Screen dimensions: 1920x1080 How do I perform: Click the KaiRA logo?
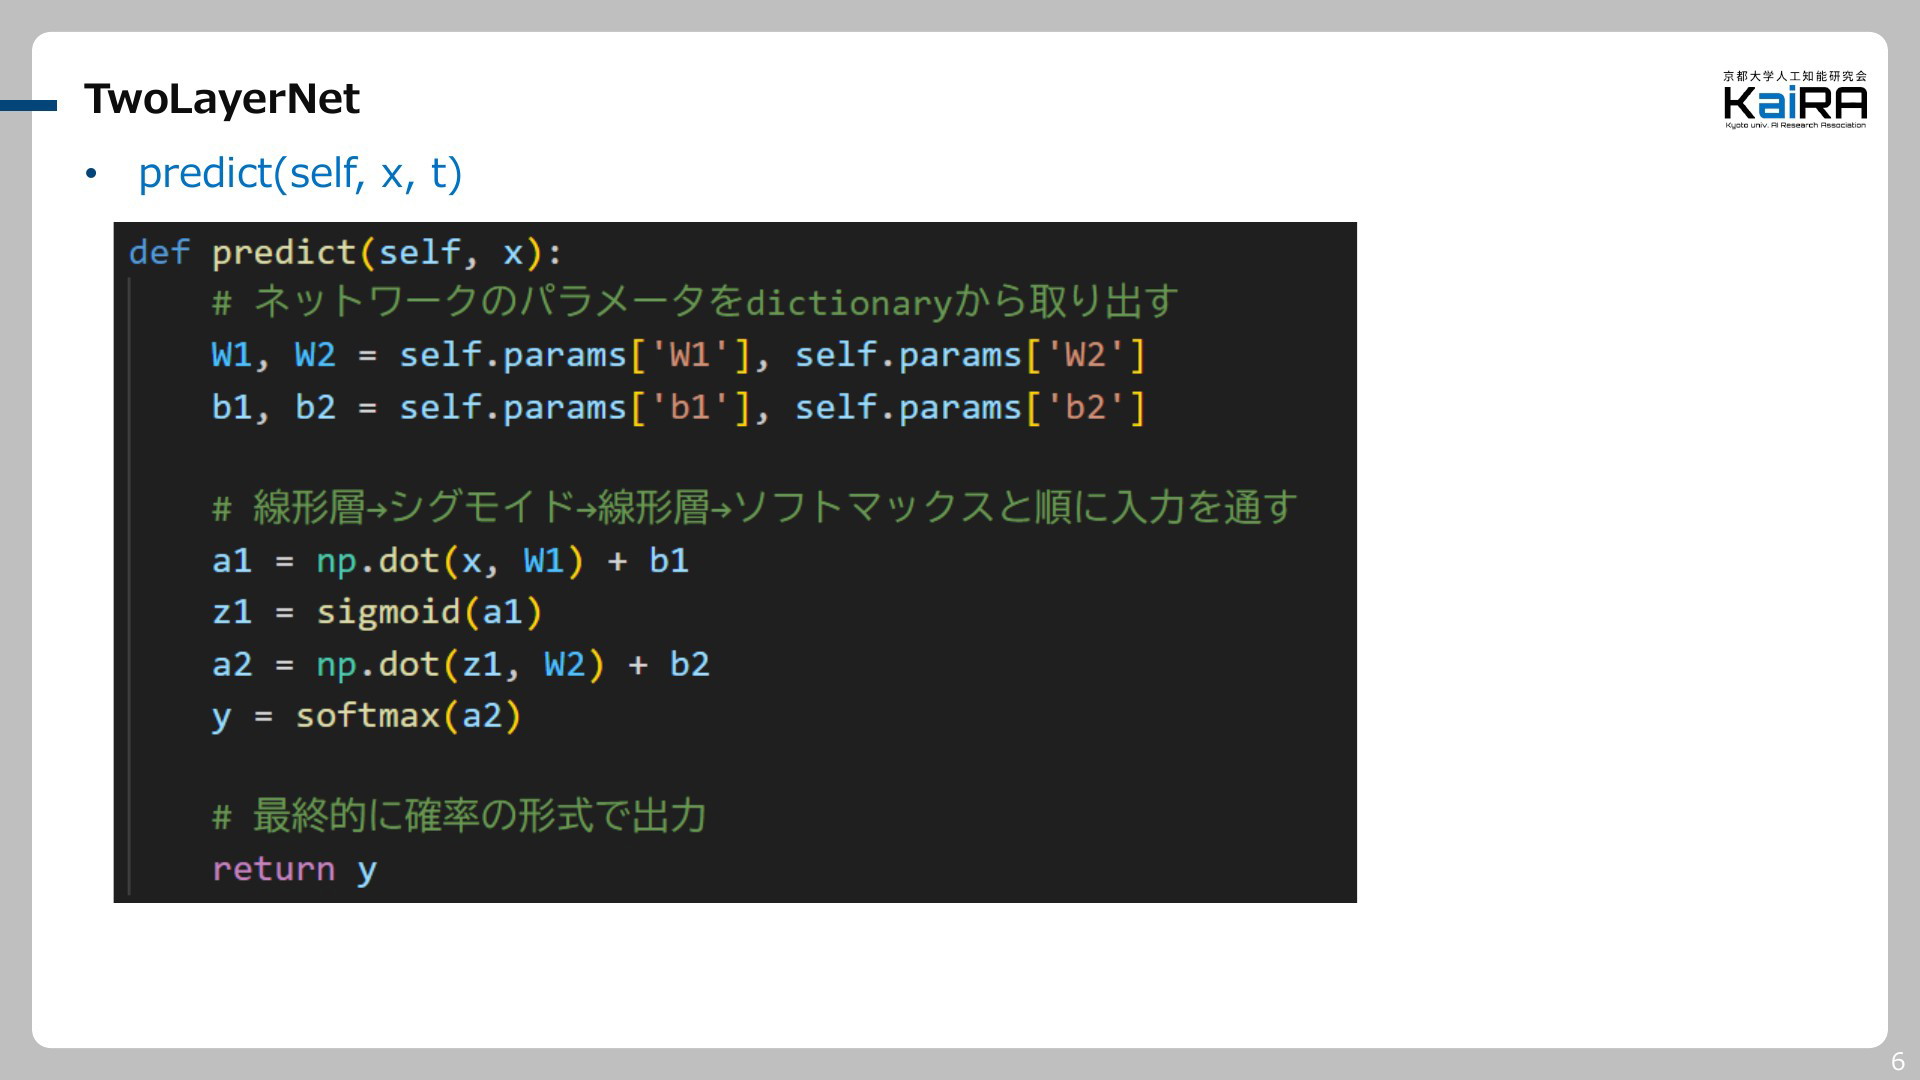pyautogui.click(x=1794, y=104)
